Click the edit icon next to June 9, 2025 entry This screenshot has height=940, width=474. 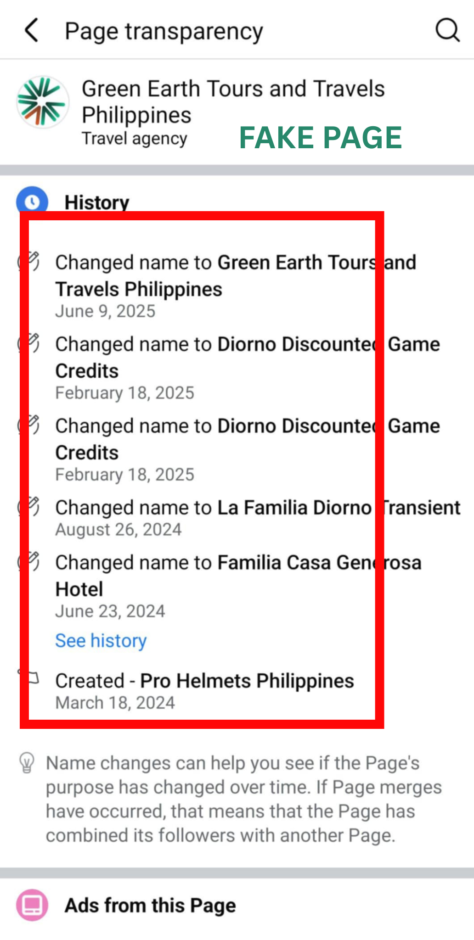coord(30,261)
